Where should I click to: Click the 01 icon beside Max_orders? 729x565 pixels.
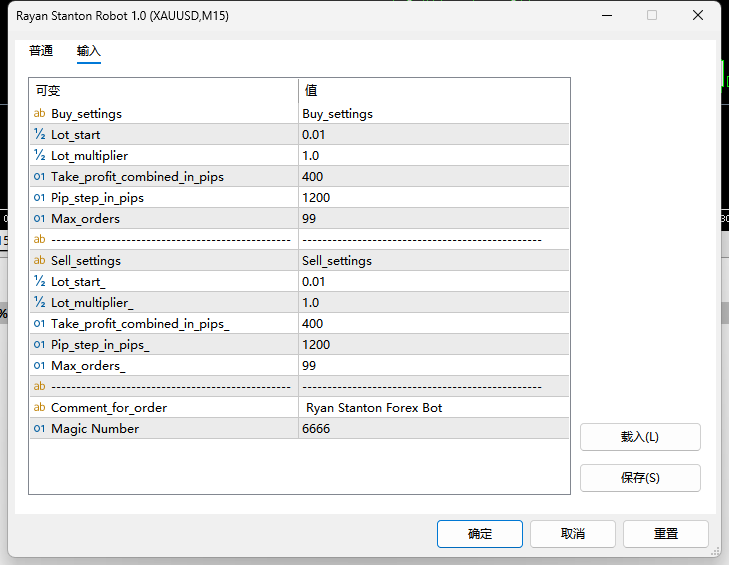pos(40,219)
